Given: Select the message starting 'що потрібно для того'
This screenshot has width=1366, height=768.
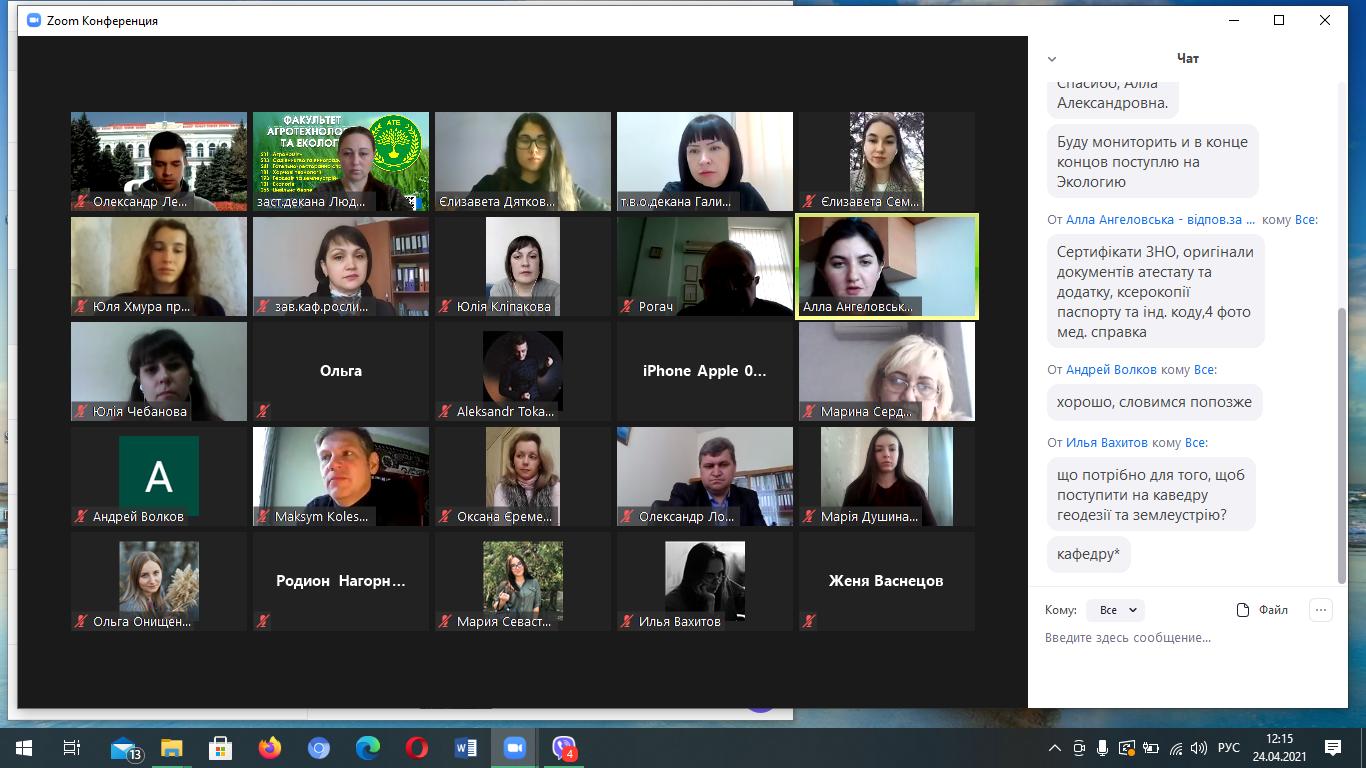Looking at the screenshot, I should [x=1151, y=494].
